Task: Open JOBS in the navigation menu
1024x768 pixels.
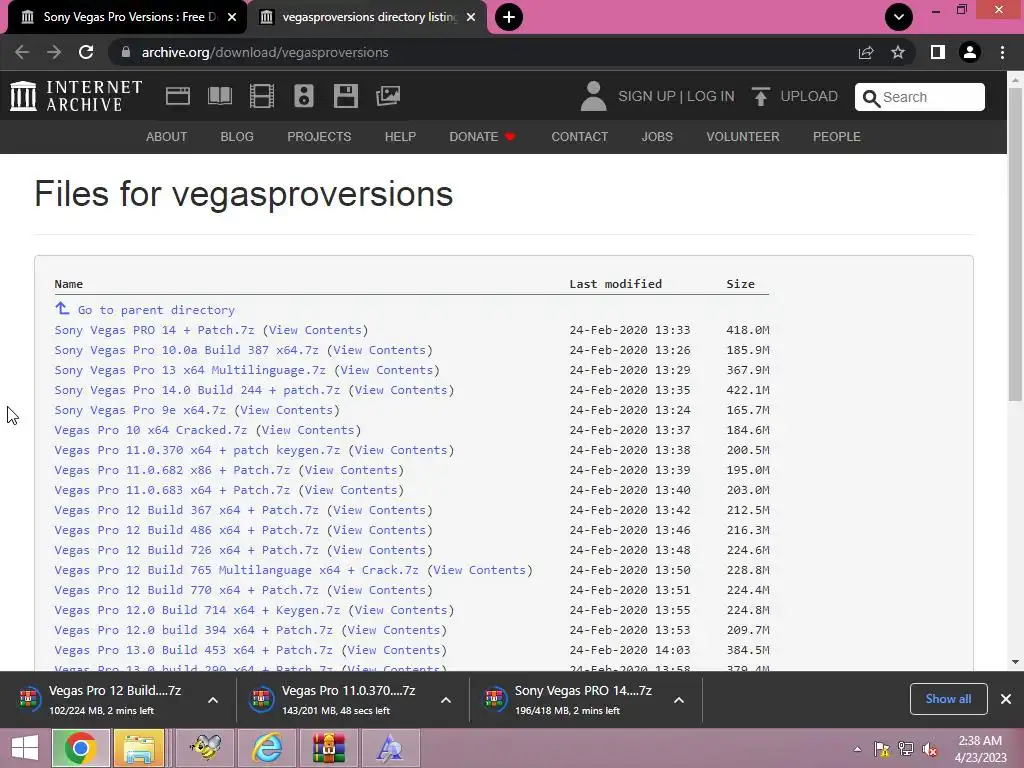Action: click(x=657, y=136)
